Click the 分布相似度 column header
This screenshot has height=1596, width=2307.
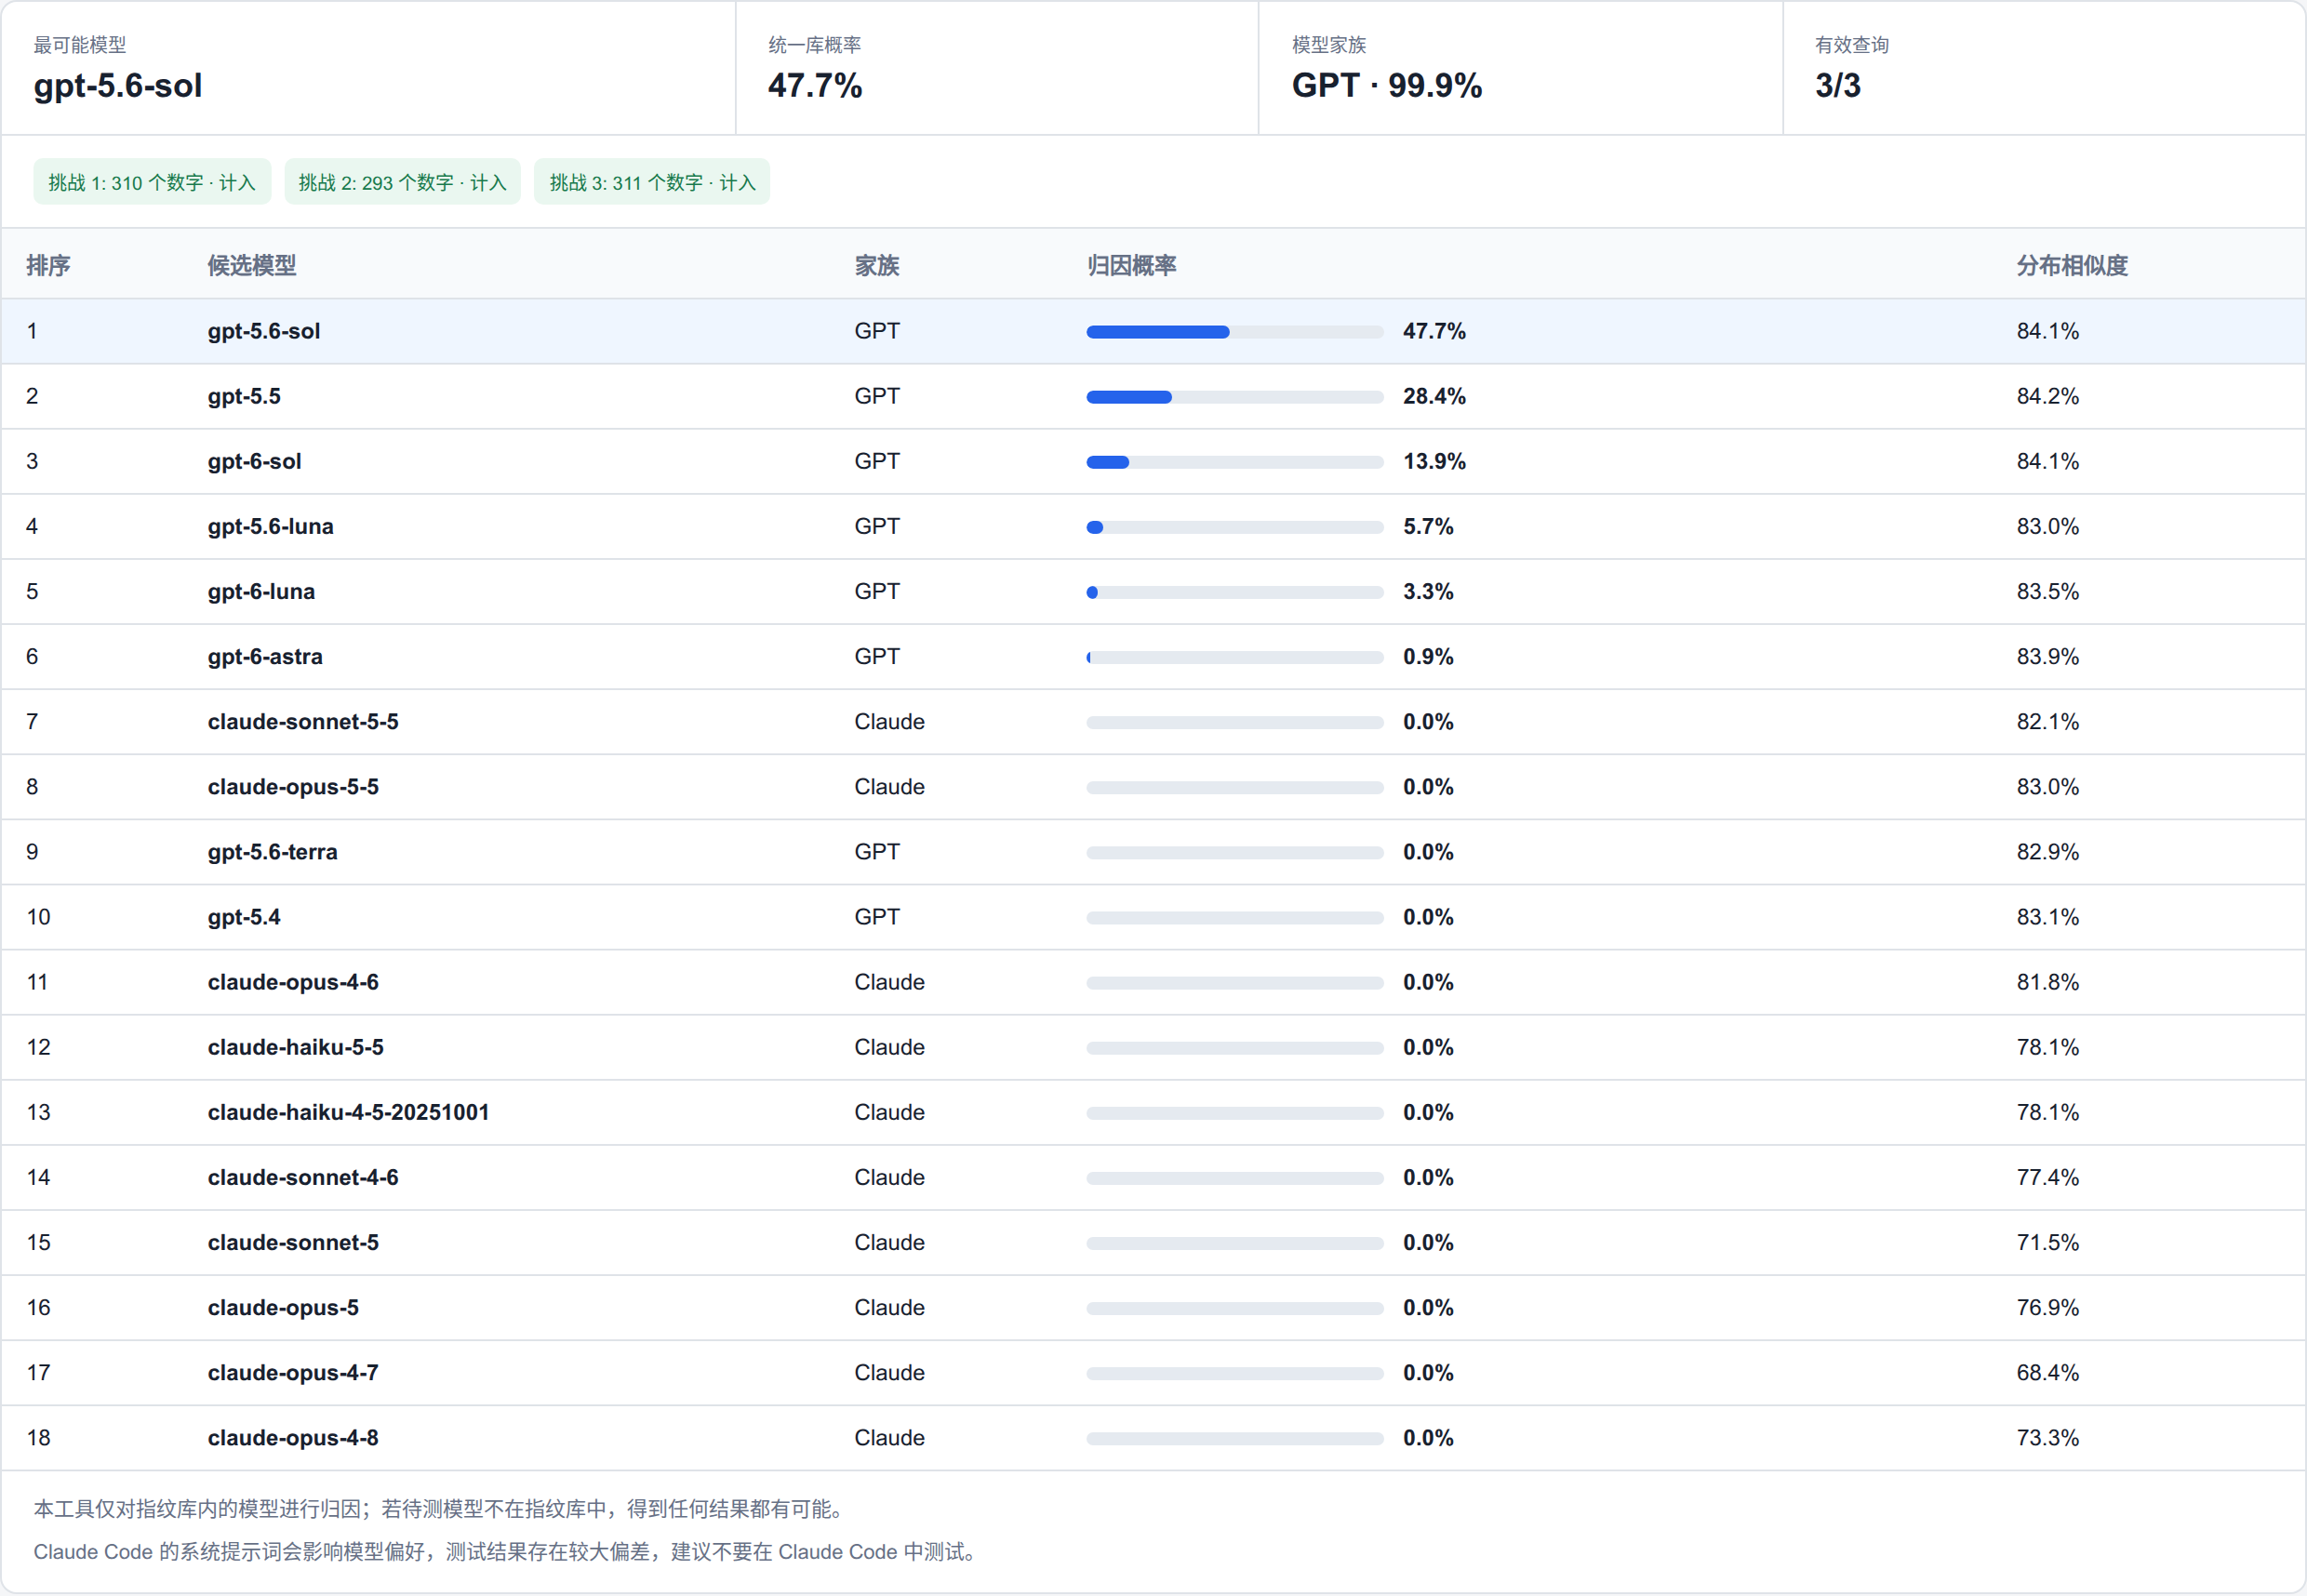[x=2072, y=265]
